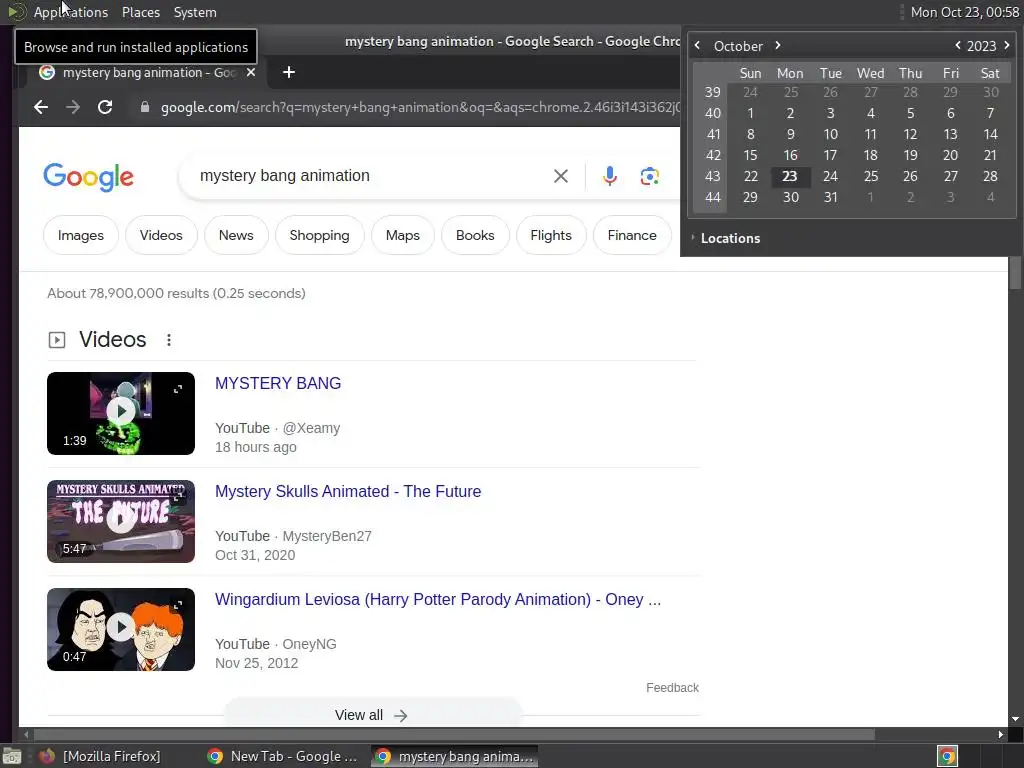Click the MATE logo icon beside Applications
This screenshot has height=768, width=1024.
coord(16,12)
